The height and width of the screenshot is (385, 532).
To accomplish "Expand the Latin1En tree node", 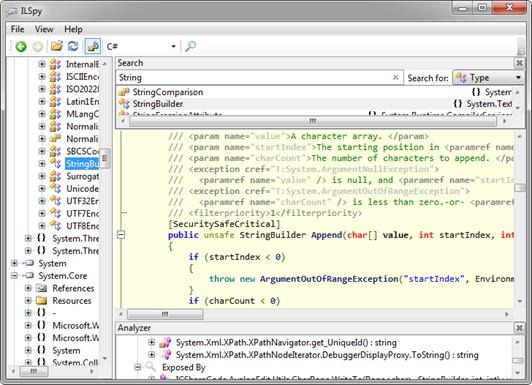I will pos(42,101).
